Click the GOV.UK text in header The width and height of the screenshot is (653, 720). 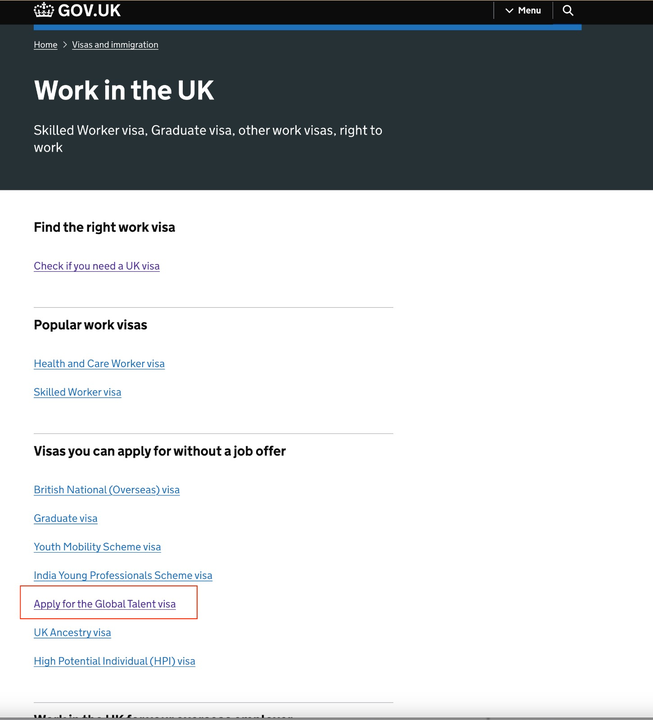tap(90, 10)
